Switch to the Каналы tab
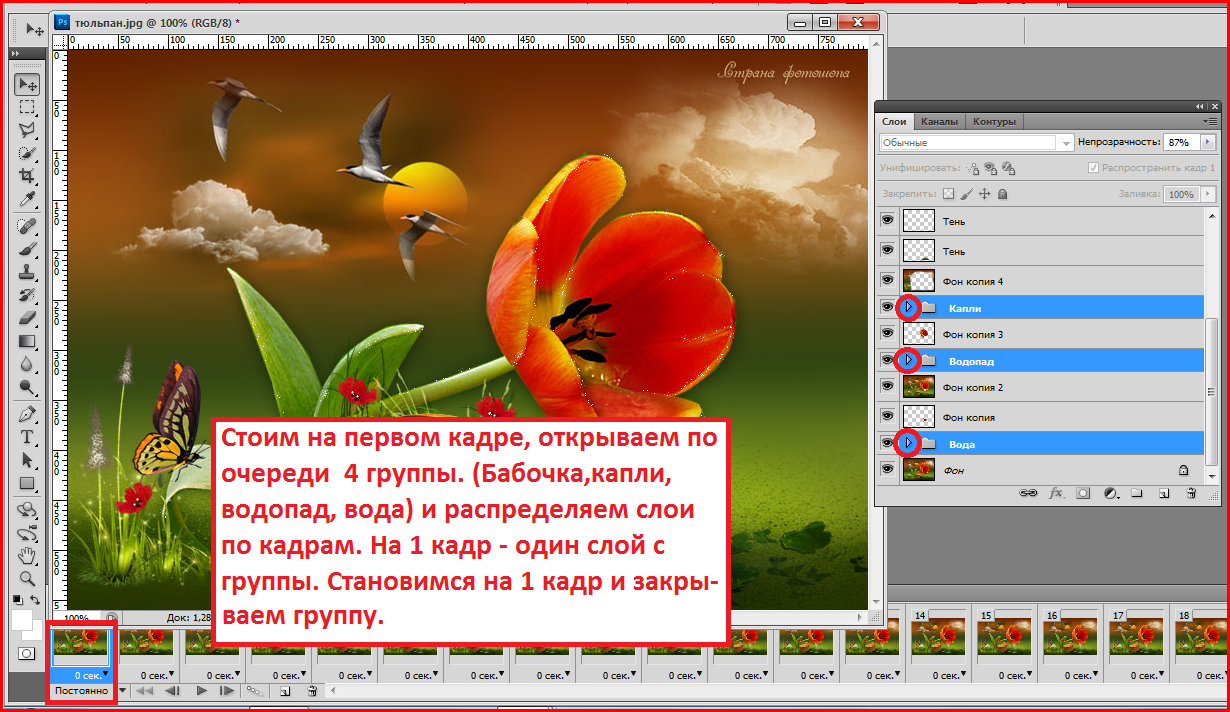 click(940, 121)
